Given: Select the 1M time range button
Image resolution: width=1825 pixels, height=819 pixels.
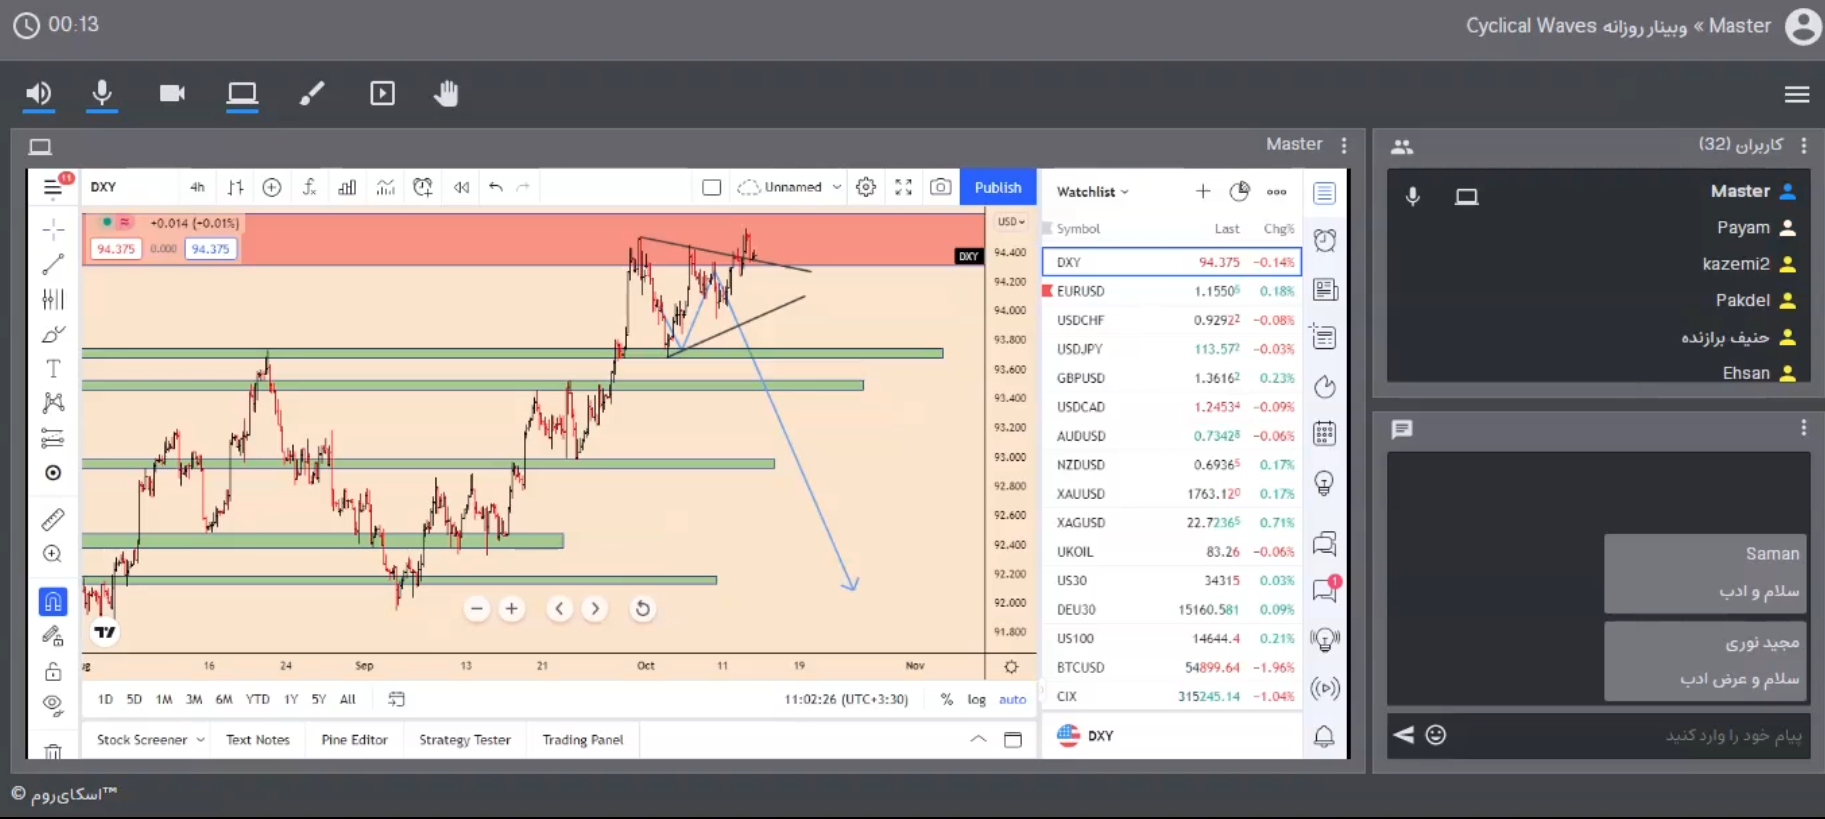Looking at the screenshot, I should (164, 700).
